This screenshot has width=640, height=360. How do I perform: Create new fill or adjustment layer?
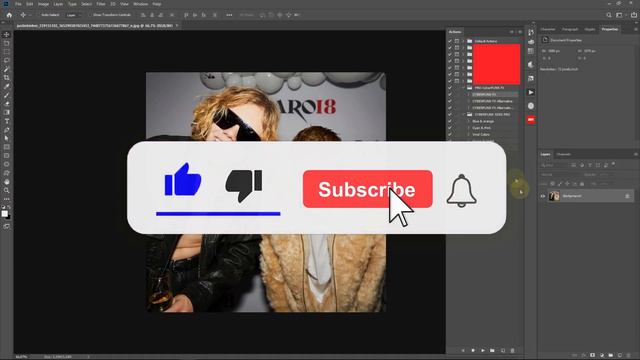pos(602,355)
